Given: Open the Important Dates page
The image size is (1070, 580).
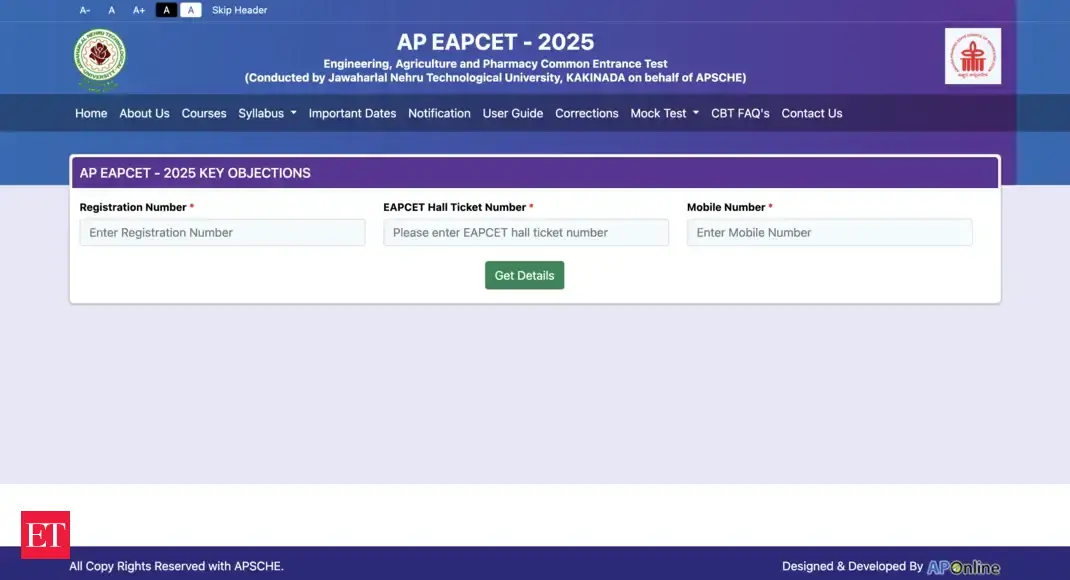Looking at the screenshot, I should (352, 113).
